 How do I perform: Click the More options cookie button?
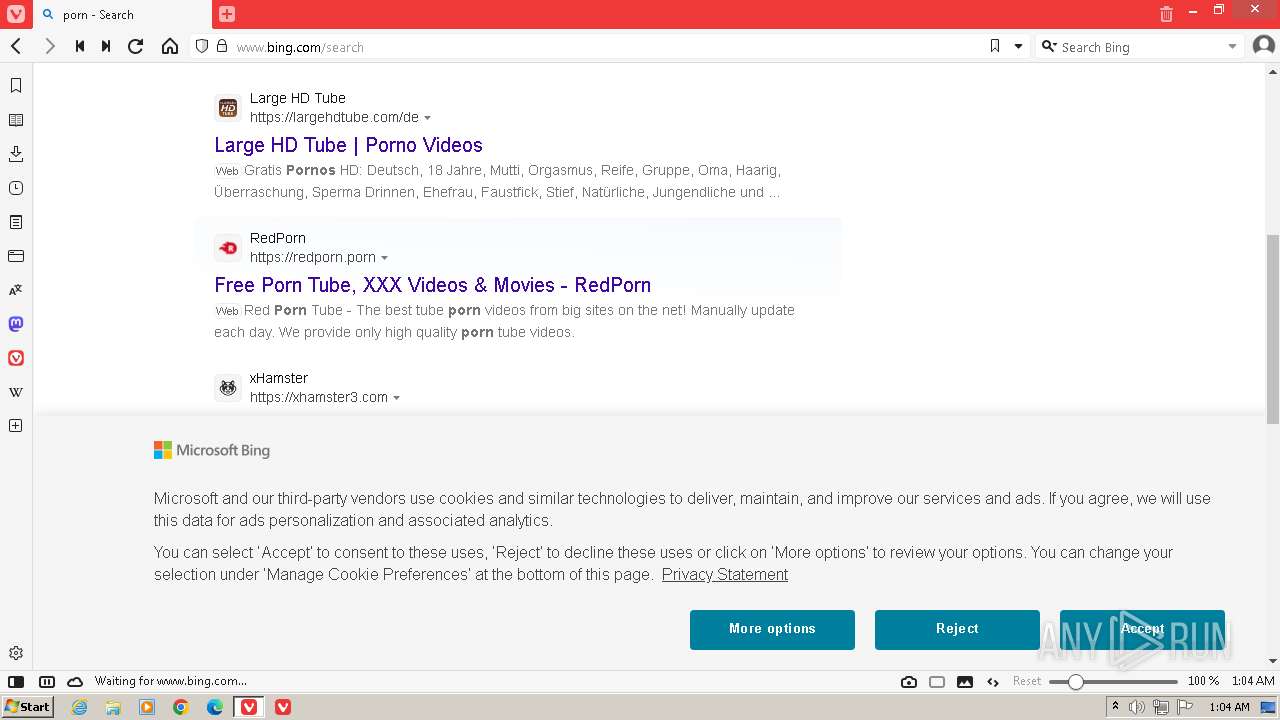[772, 629]
